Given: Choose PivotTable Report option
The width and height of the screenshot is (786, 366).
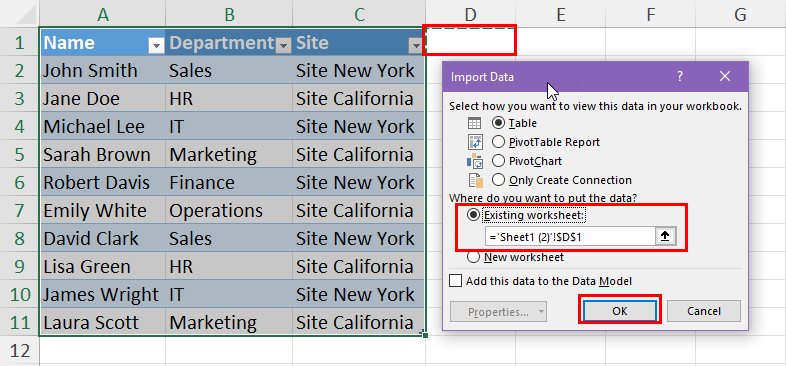Looking at the screenshot, I should coord(498,142).
